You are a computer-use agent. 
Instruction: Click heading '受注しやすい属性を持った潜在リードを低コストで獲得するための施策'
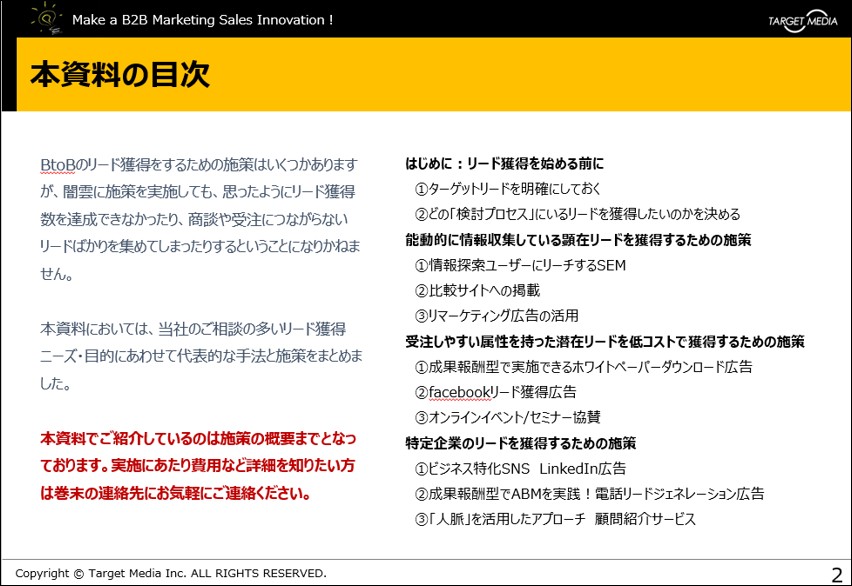(605, 341)
